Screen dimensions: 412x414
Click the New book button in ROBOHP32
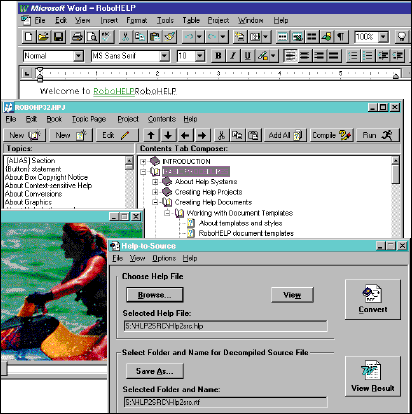coord(25,135)
